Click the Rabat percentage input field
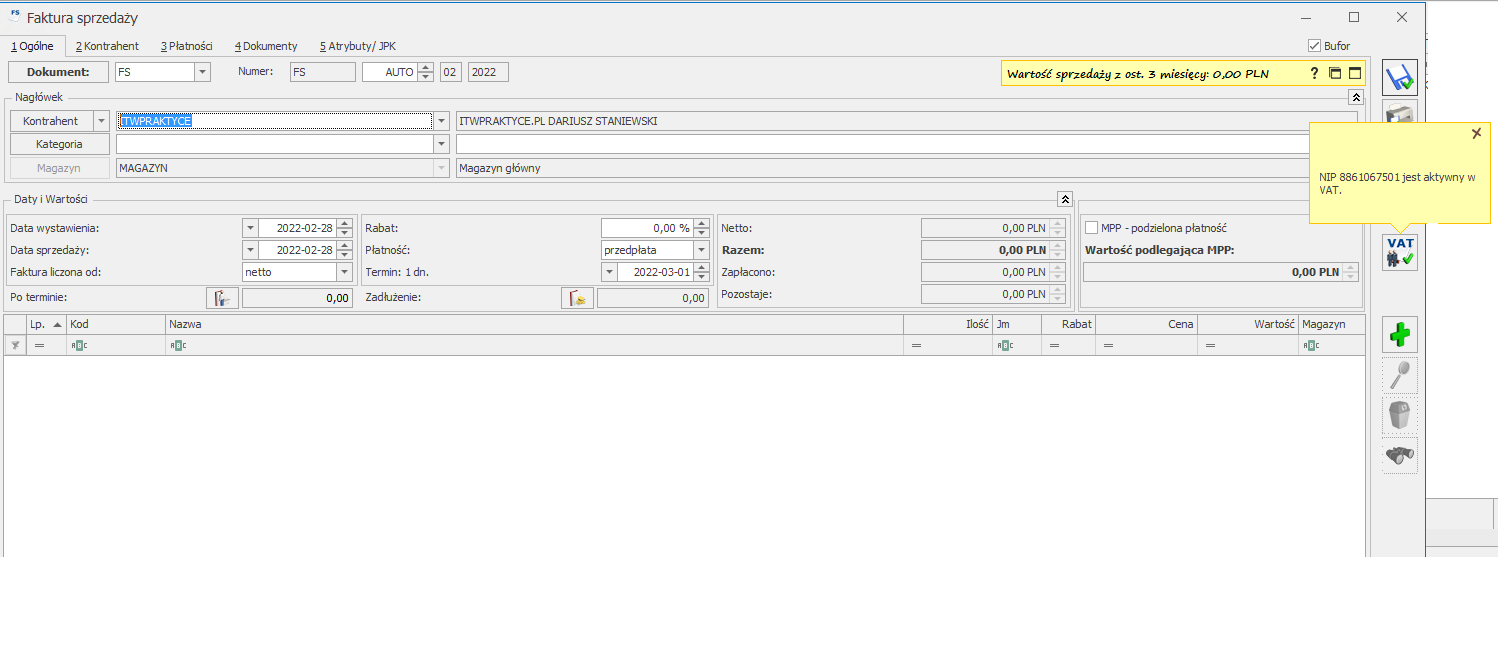Screen dimensions: 1498x648 647,228
